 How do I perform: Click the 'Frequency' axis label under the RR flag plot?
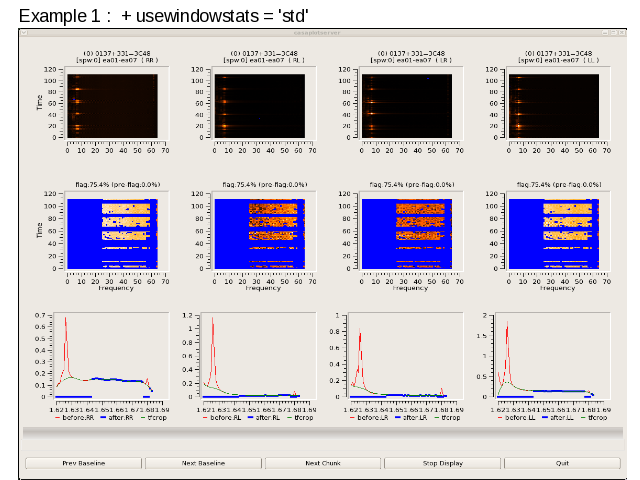click(116, 288)
